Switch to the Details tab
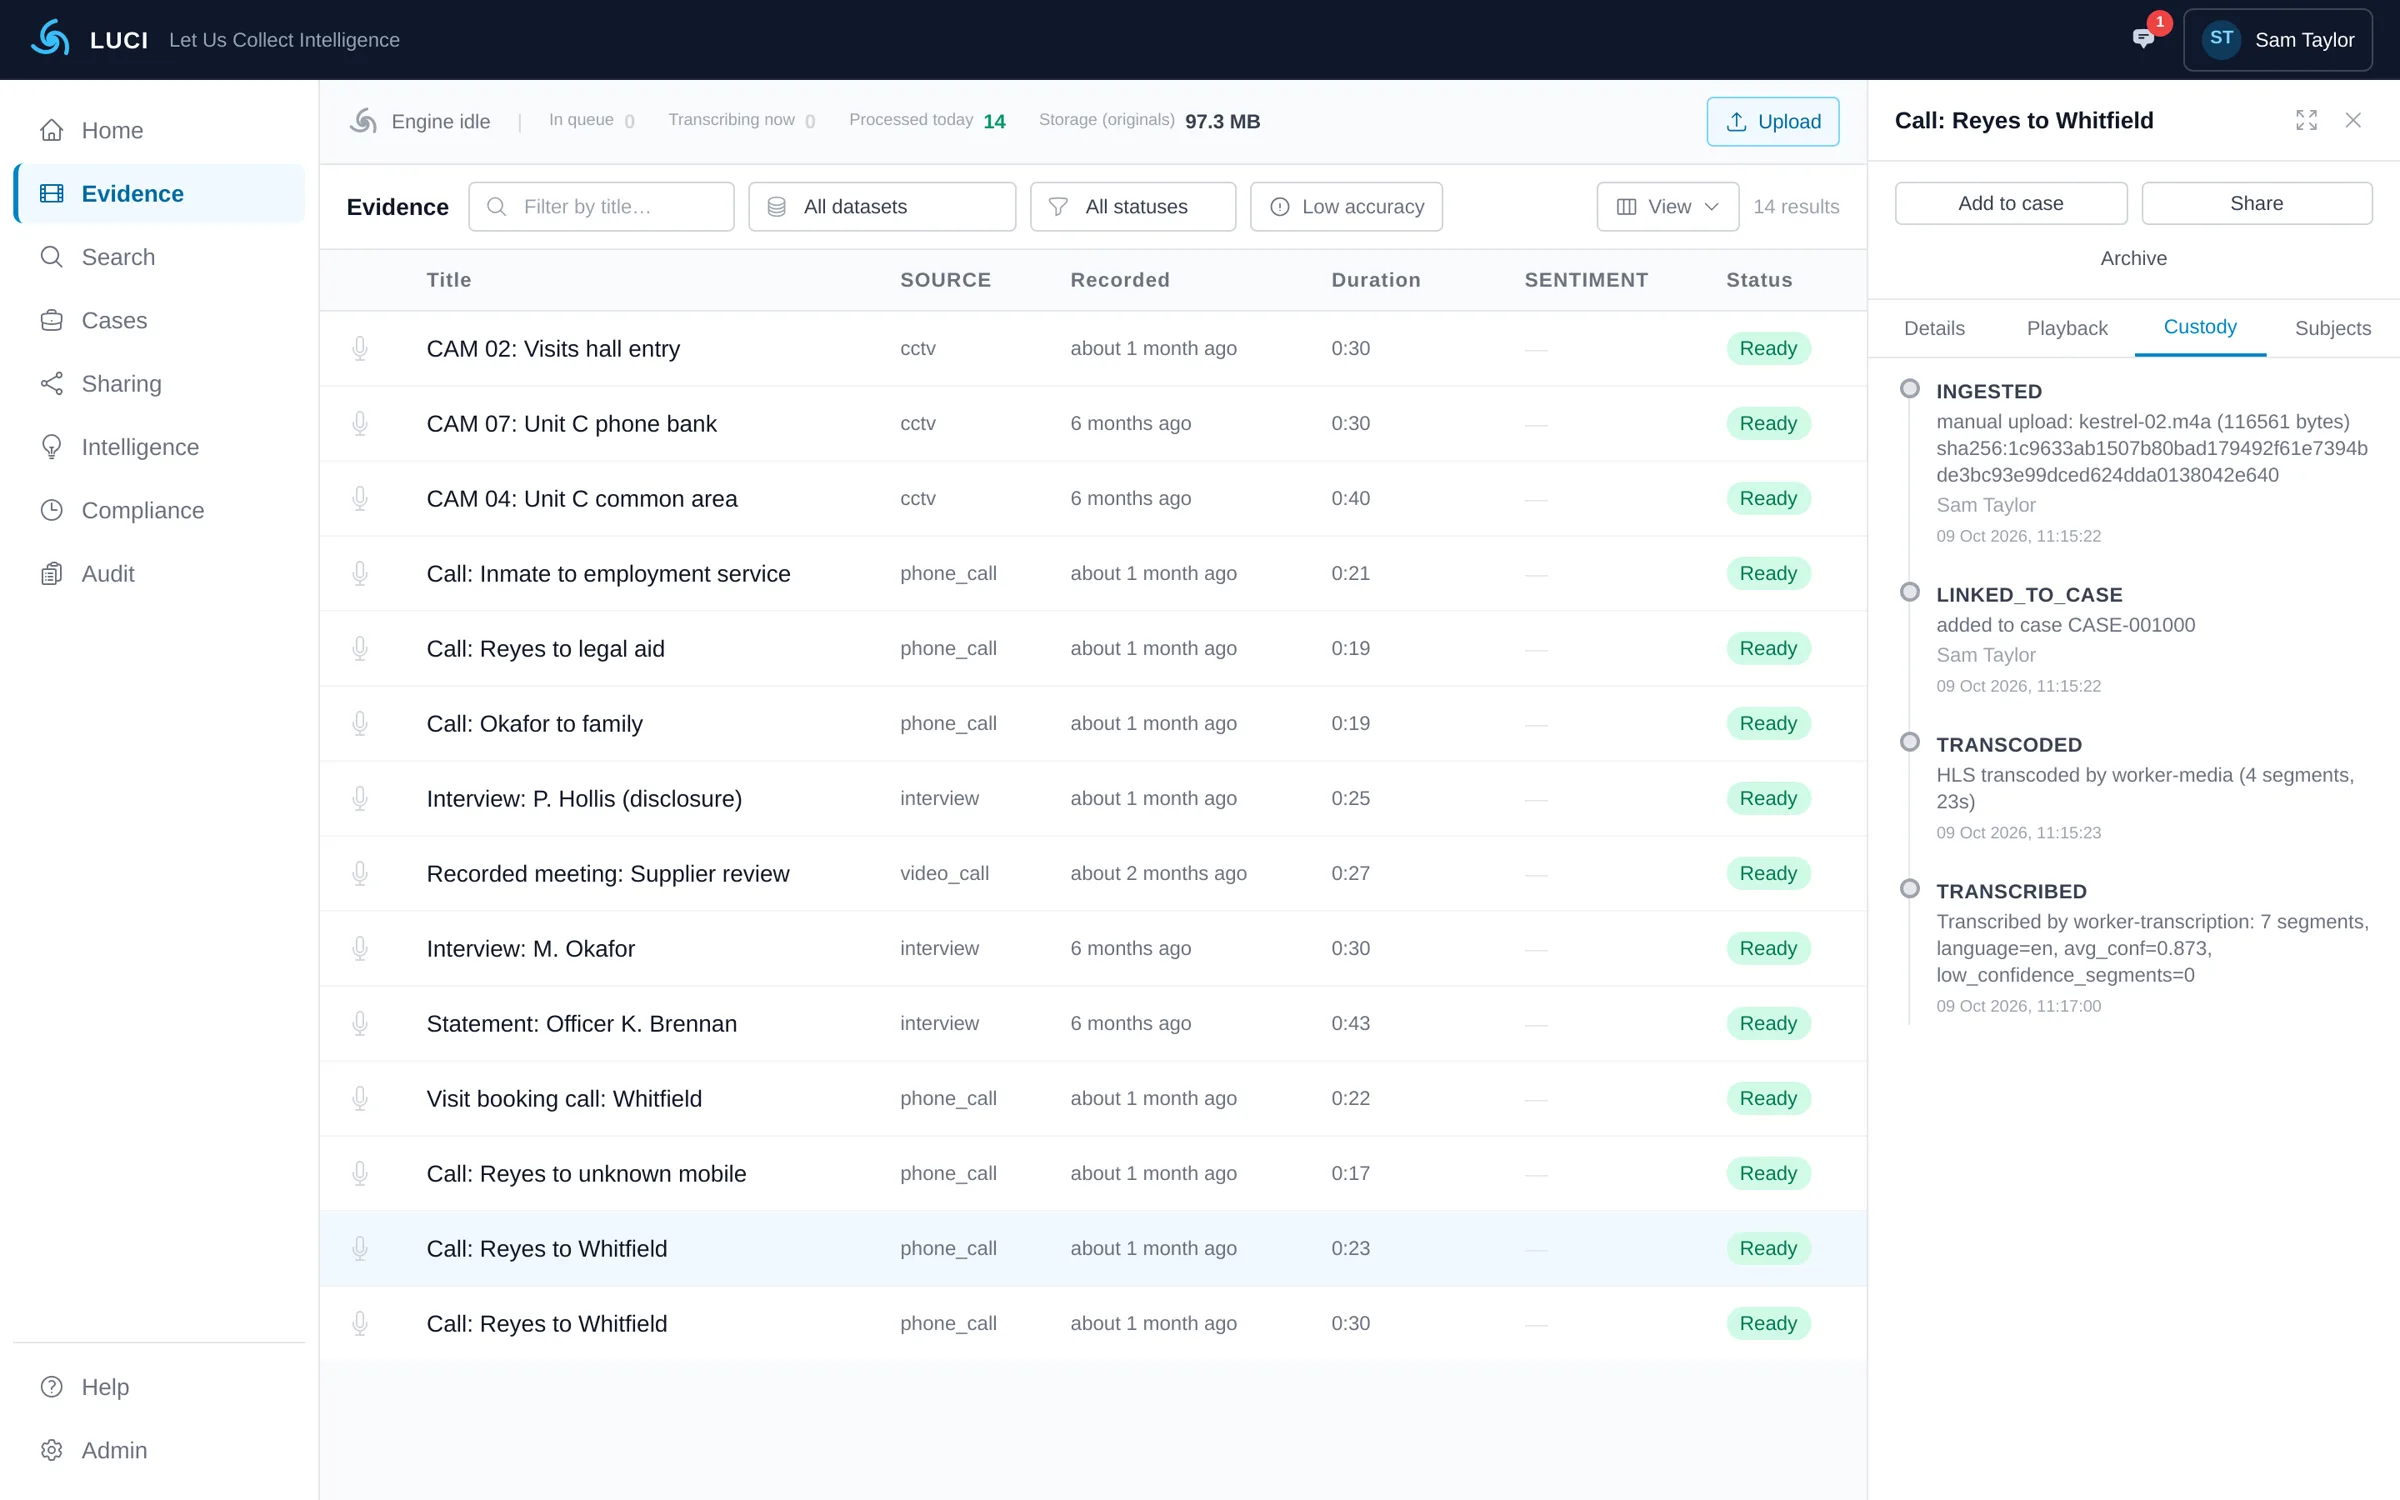This screenshot has width=2400, height=1500. click(1934, 328)
